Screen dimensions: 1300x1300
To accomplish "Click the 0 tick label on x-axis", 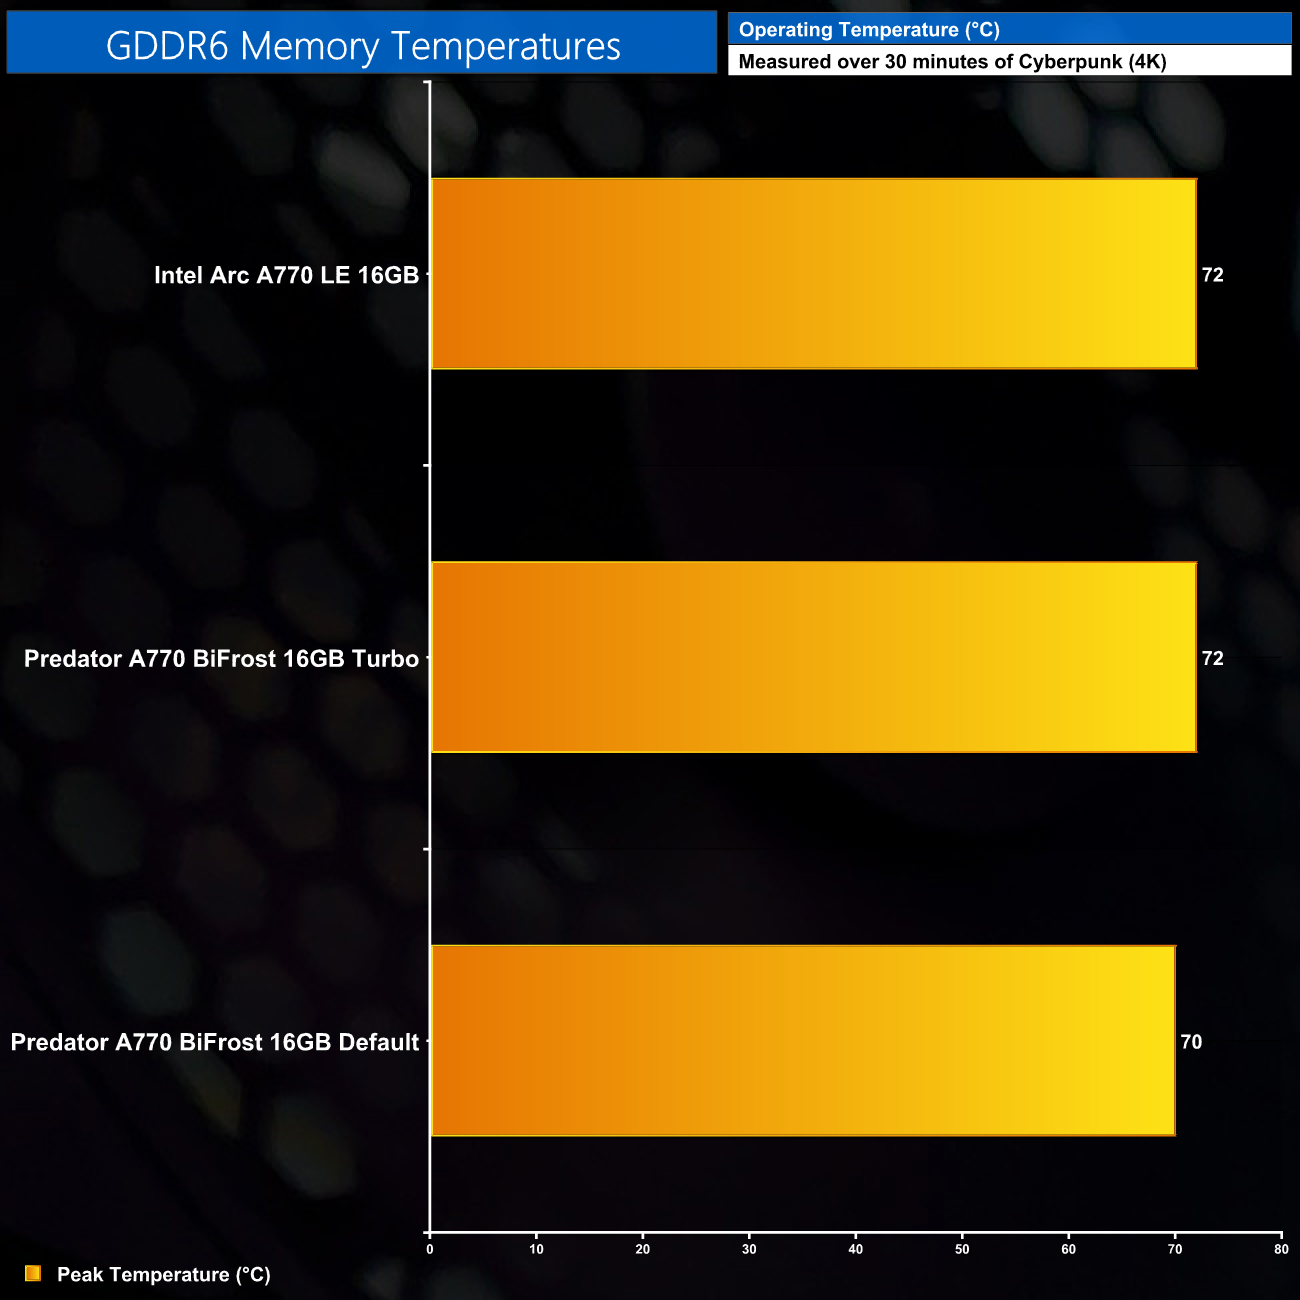I will coord(430,1249).
